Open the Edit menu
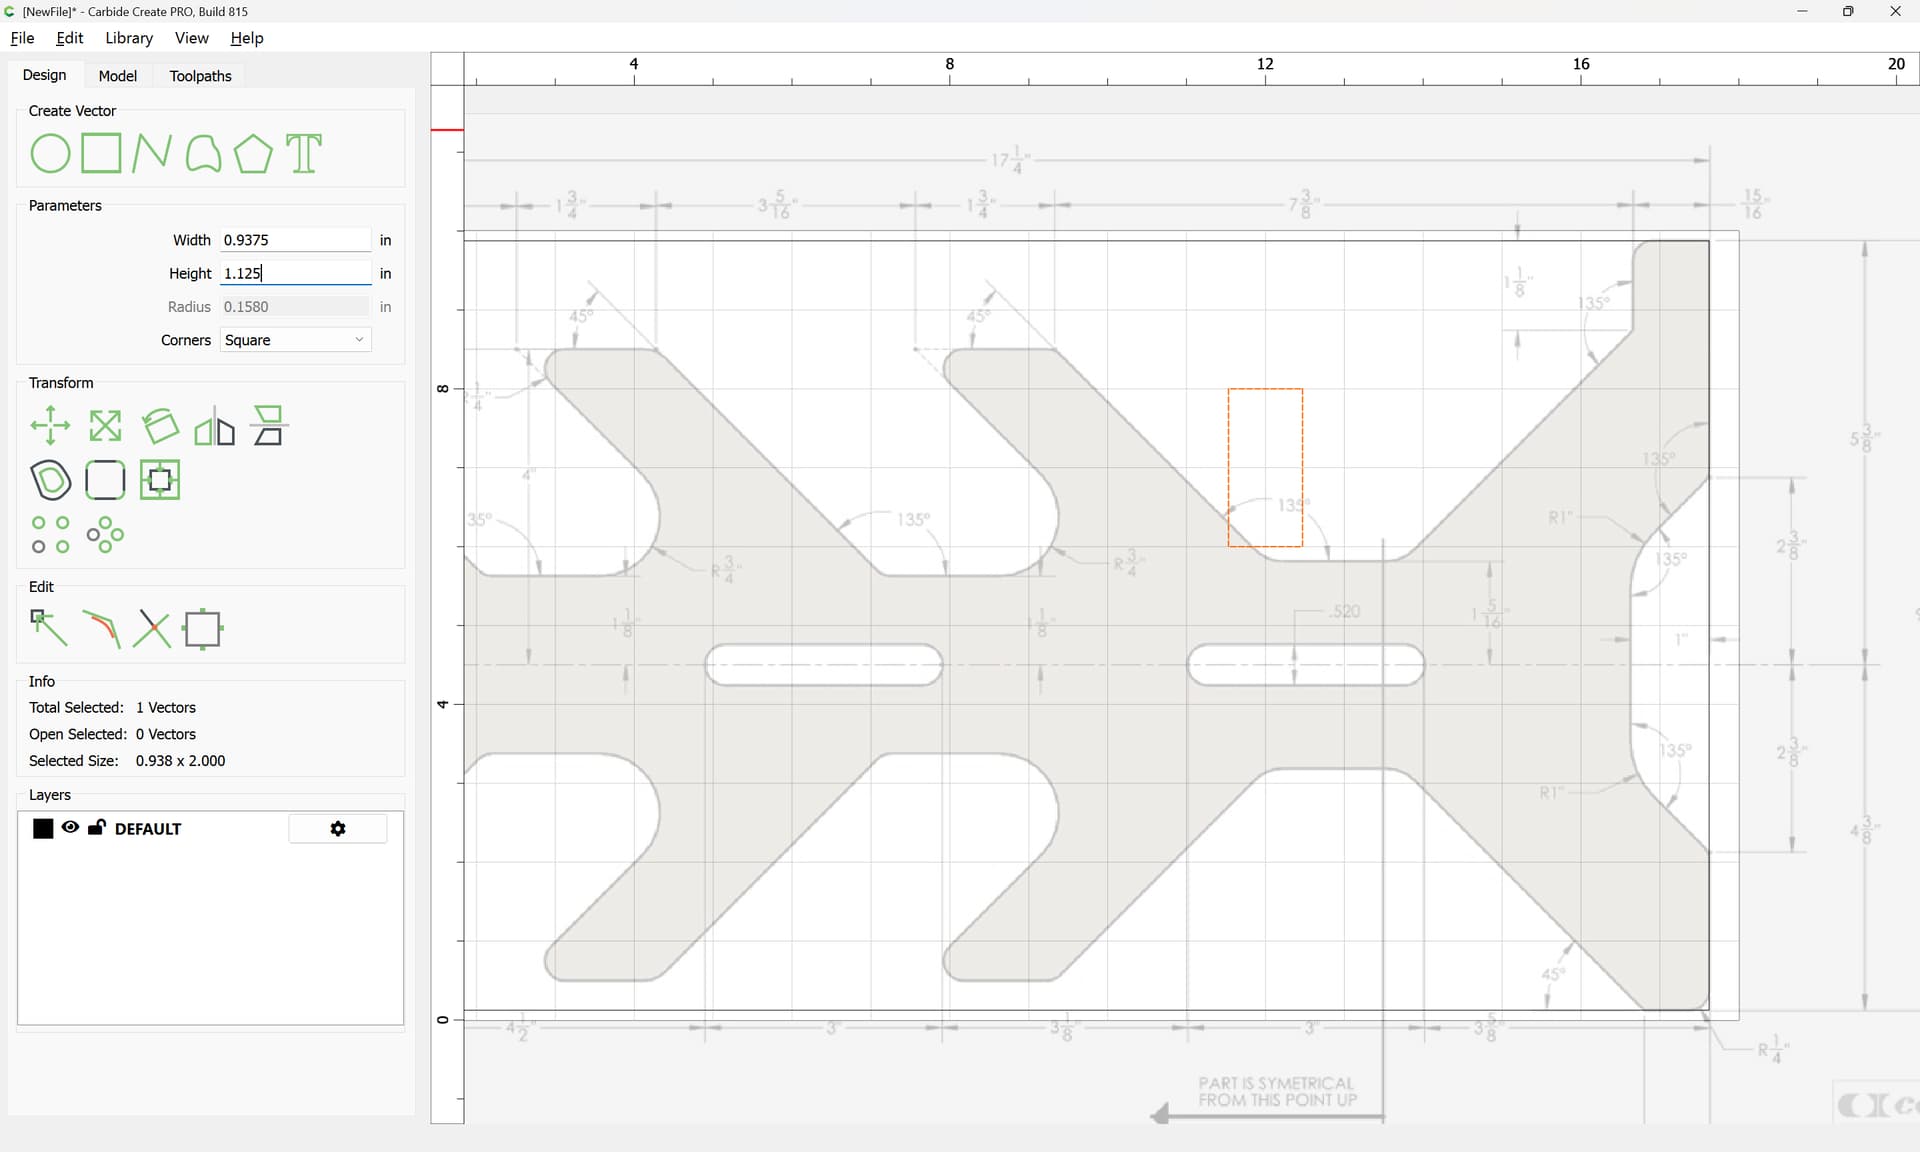1920x1152 pixels. click(x=70, y=38)
